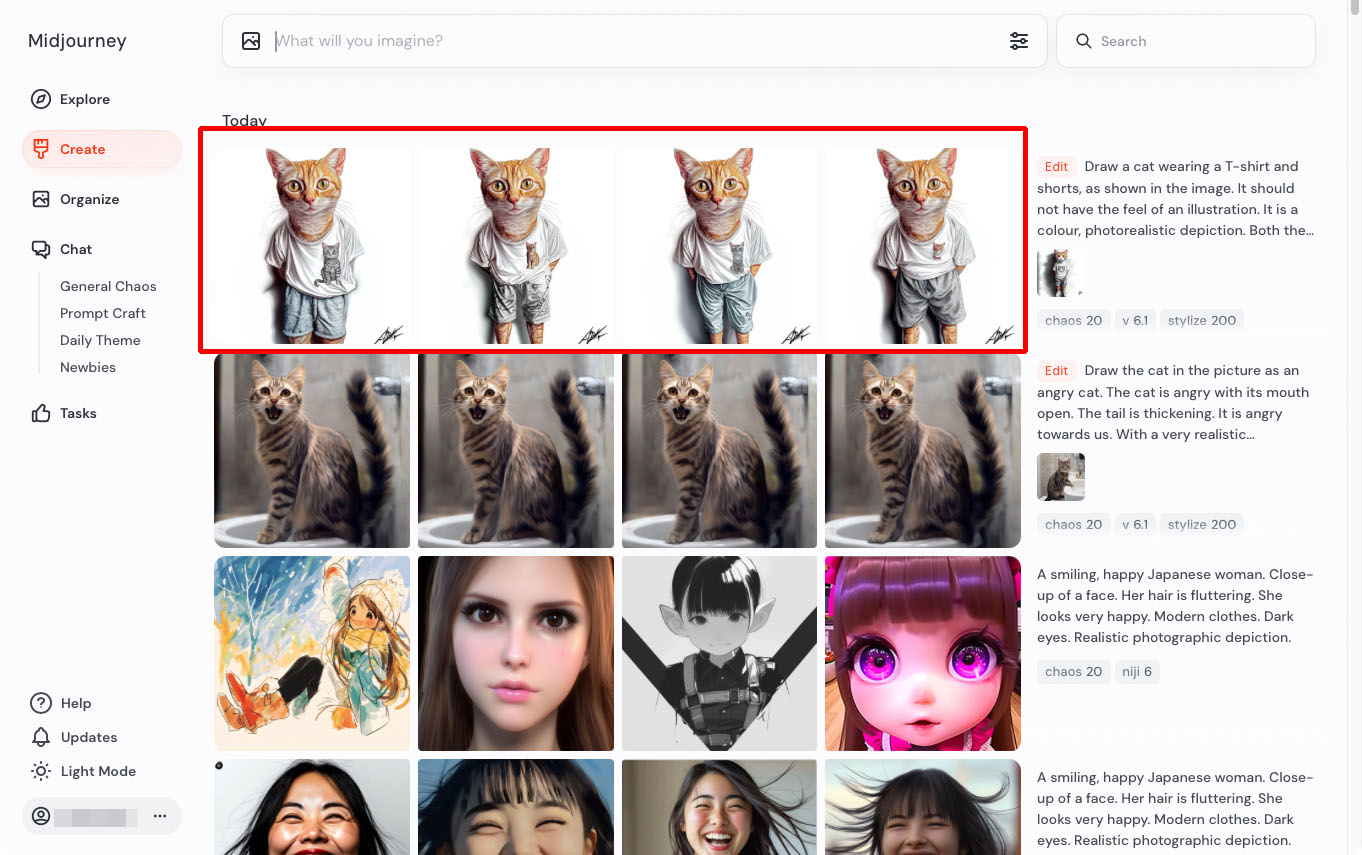This screenshot has height=855, width=1362.
Task: Open laughing woman with red lips image
Action: [312, 807]
